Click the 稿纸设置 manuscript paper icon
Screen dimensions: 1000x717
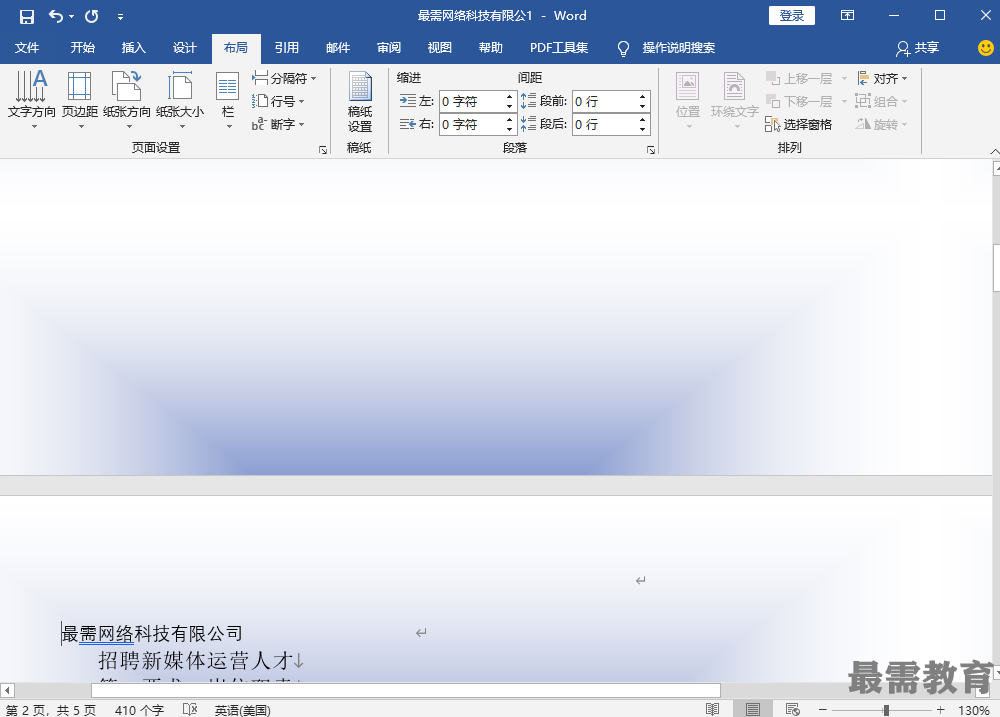tap(360, 102)
